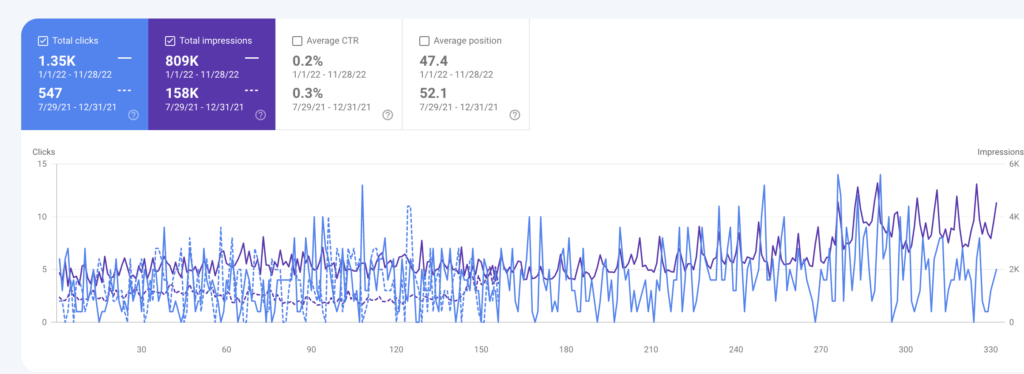
Task: Open help icon on Average CTR card
Action: point(387,115)
